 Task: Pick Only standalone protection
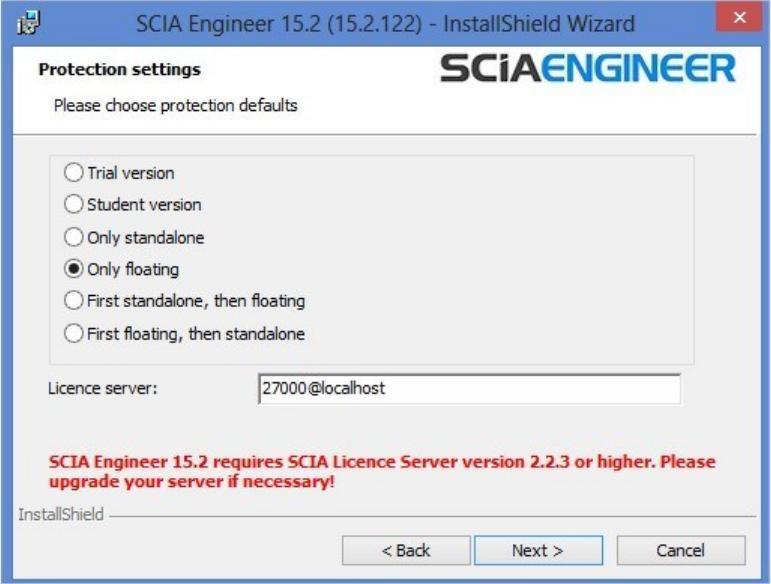coord(134,237)
